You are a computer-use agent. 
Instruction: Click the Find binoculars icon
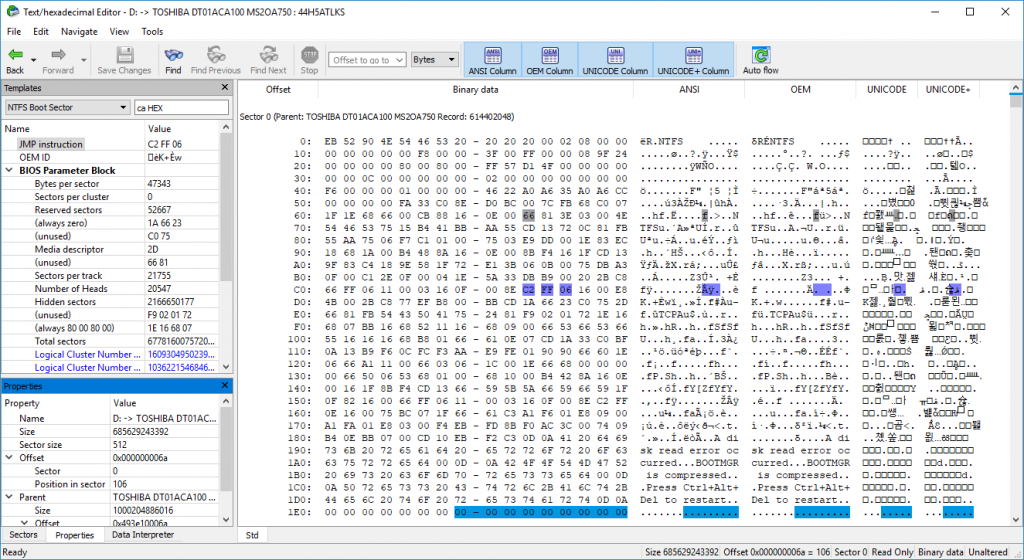click(173, 56)
